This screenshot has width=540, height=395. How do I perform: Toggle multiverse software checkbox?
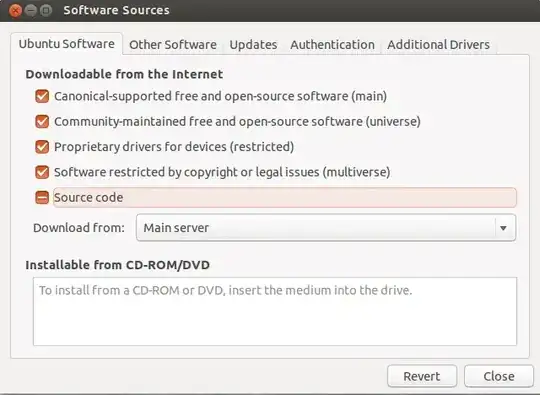coord(42,172)
